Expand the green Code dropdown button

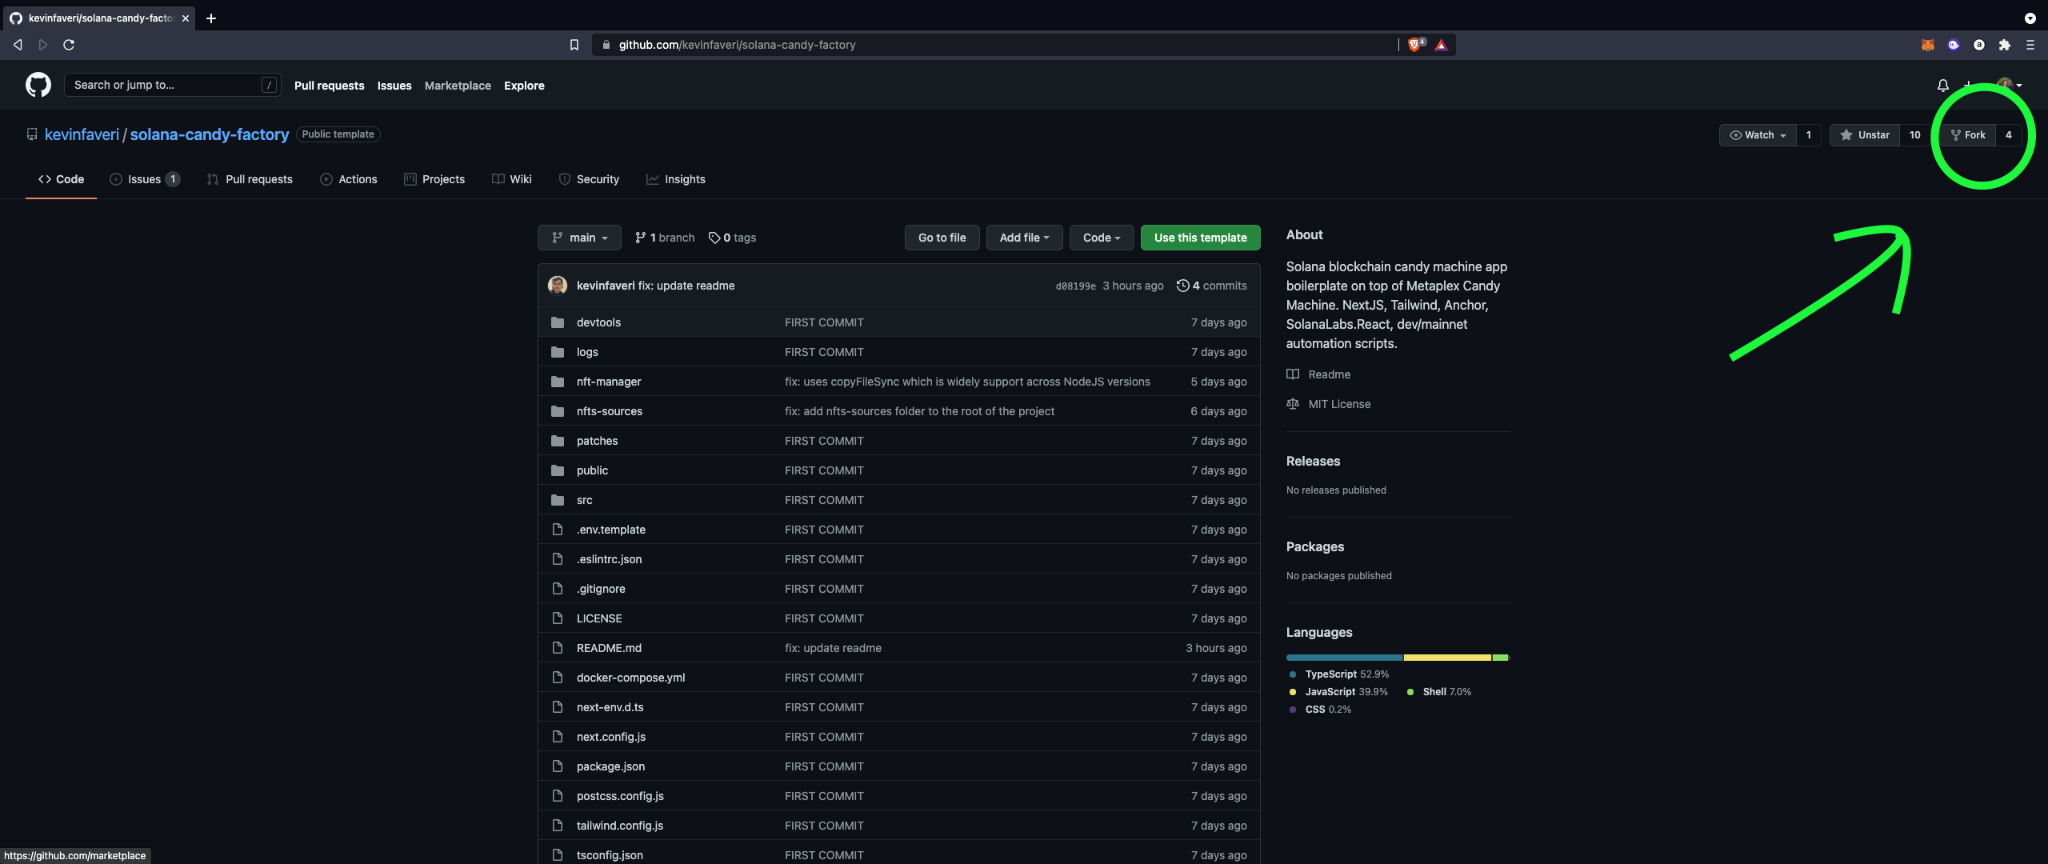pyautogui.click(x=1101, y=238)
